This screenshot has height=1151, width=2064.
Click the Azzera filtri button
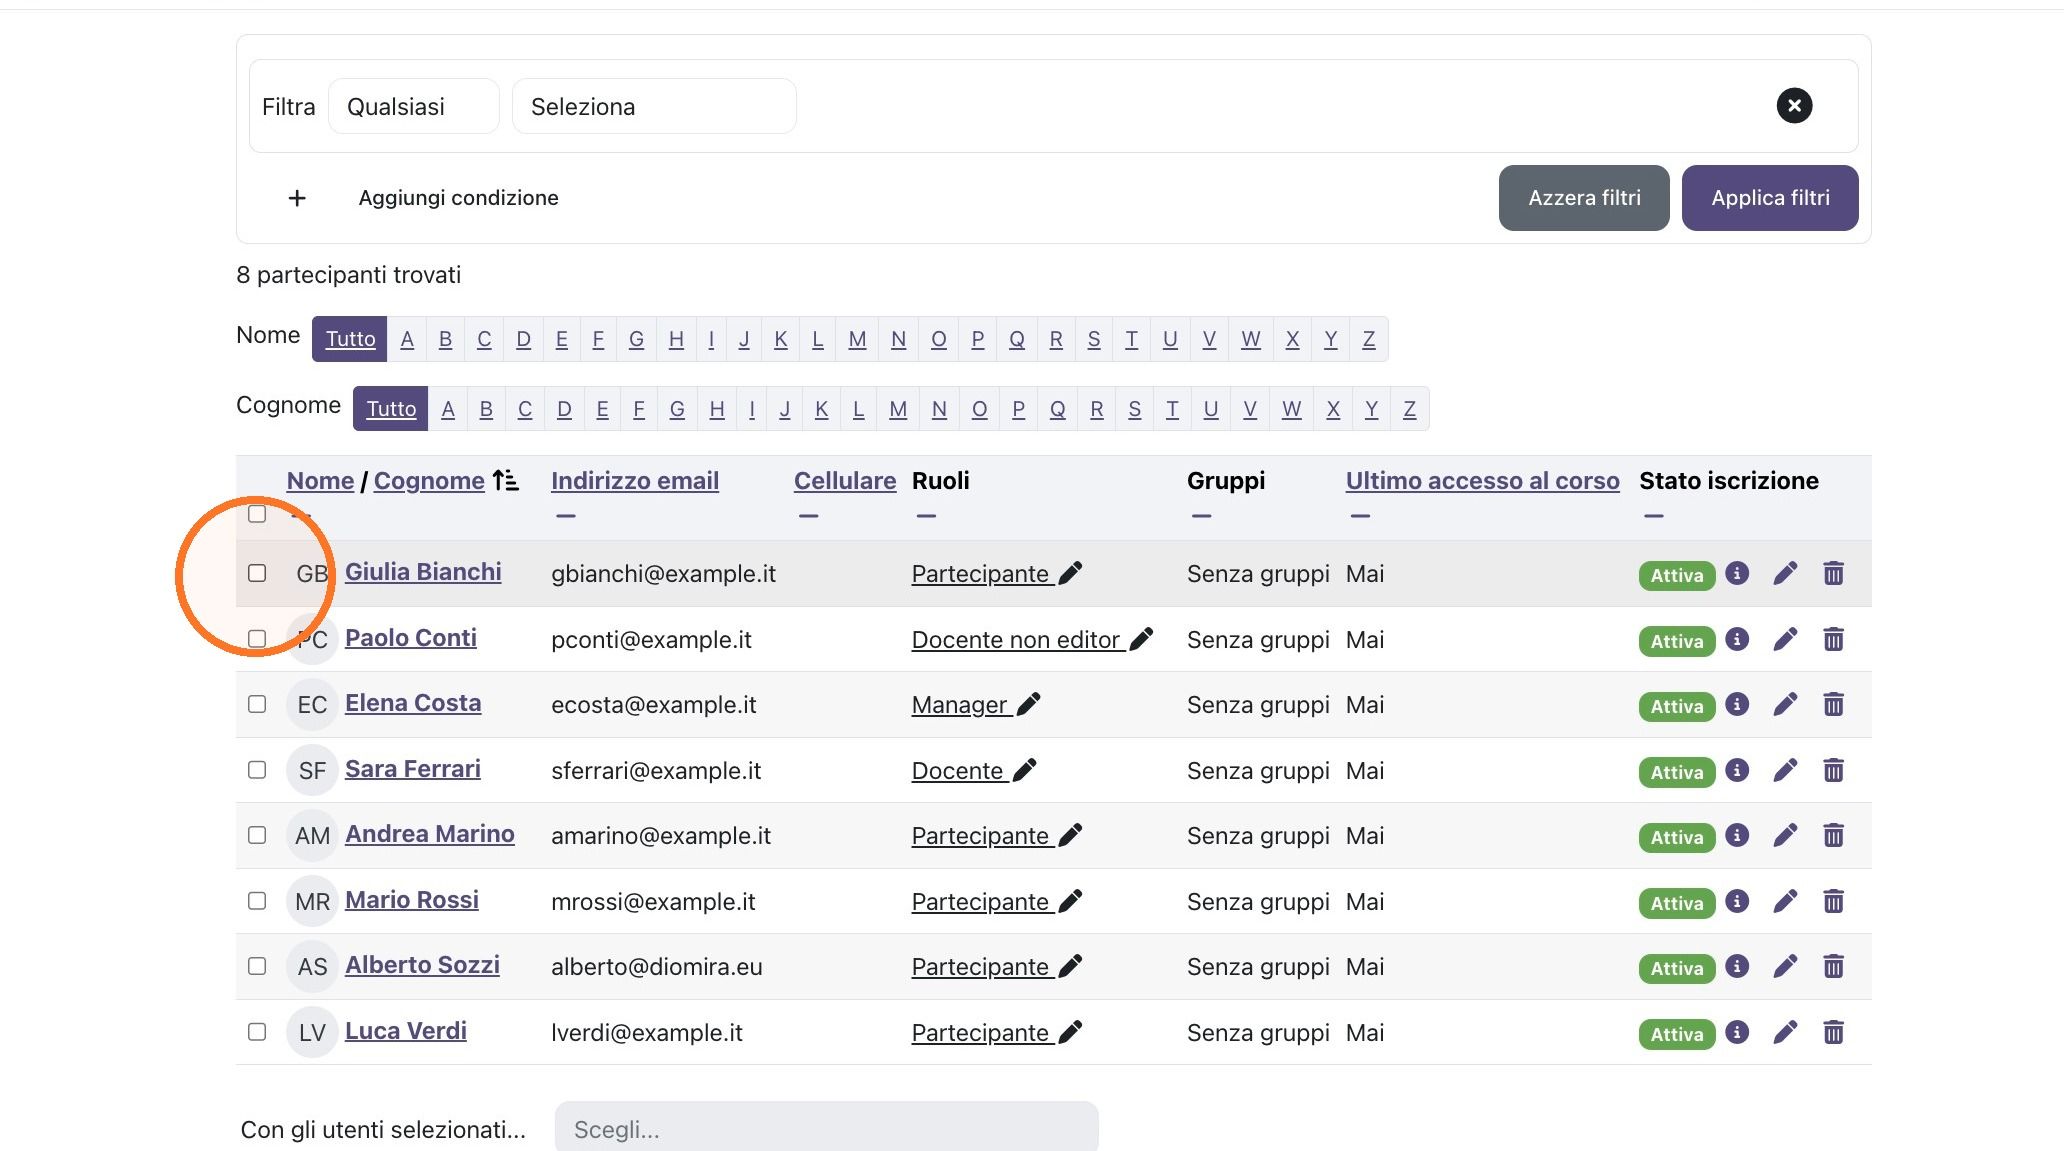(x=1584, y=198)
